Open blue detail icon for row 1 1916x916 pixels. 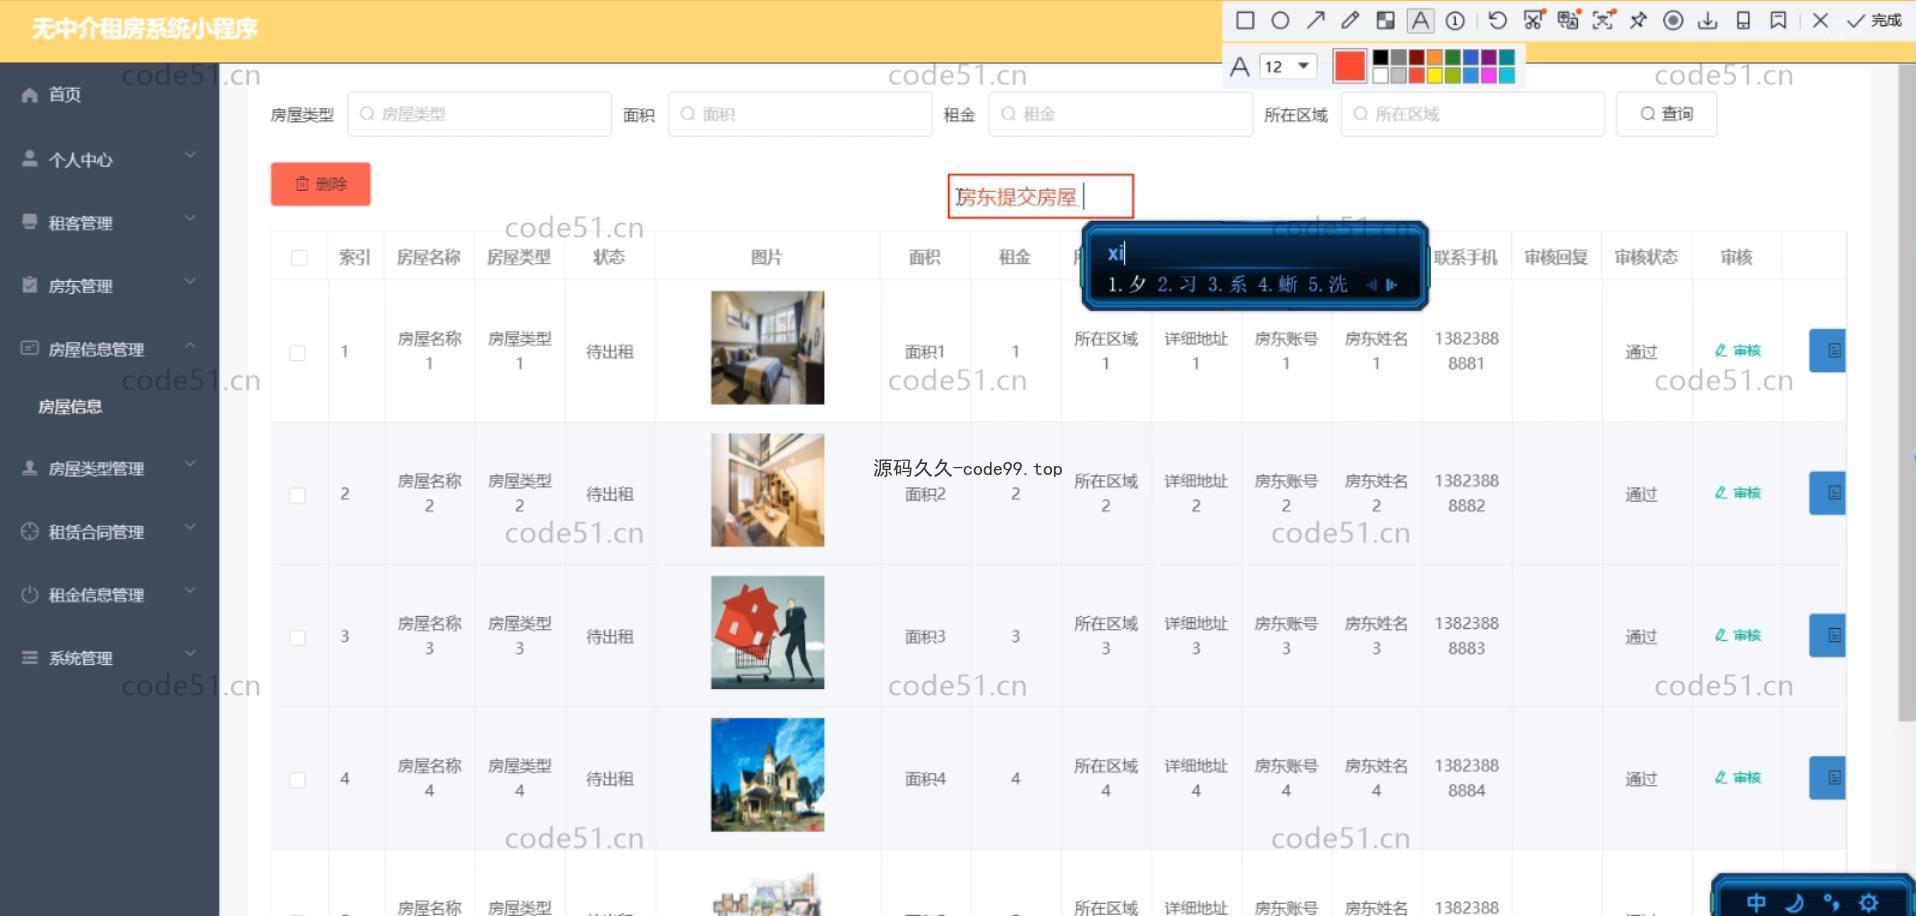pyautogui.click(x=1827, y=351)
